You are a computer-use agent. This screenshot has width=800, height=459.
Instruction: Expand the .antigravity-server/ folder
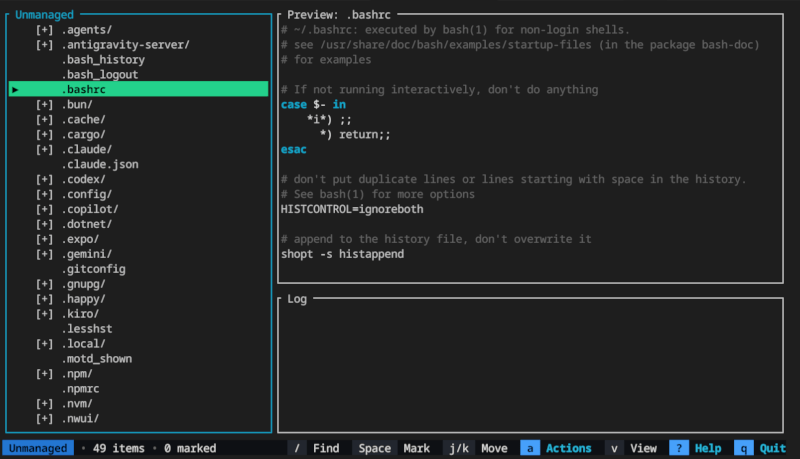pyautogui.click(x=44, y=45)
